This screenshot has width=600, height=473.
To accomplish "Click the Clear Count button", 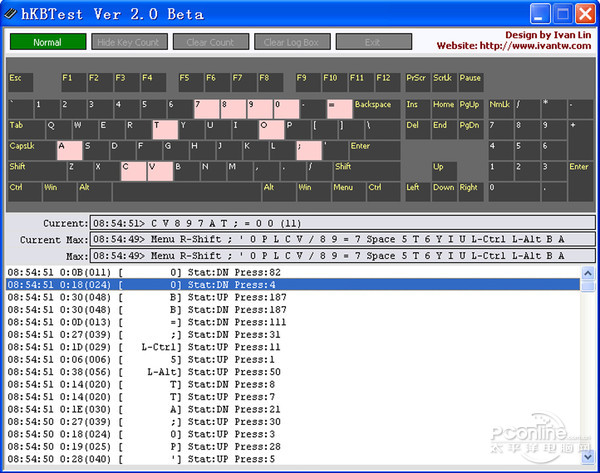I will [x=210, y=42].
